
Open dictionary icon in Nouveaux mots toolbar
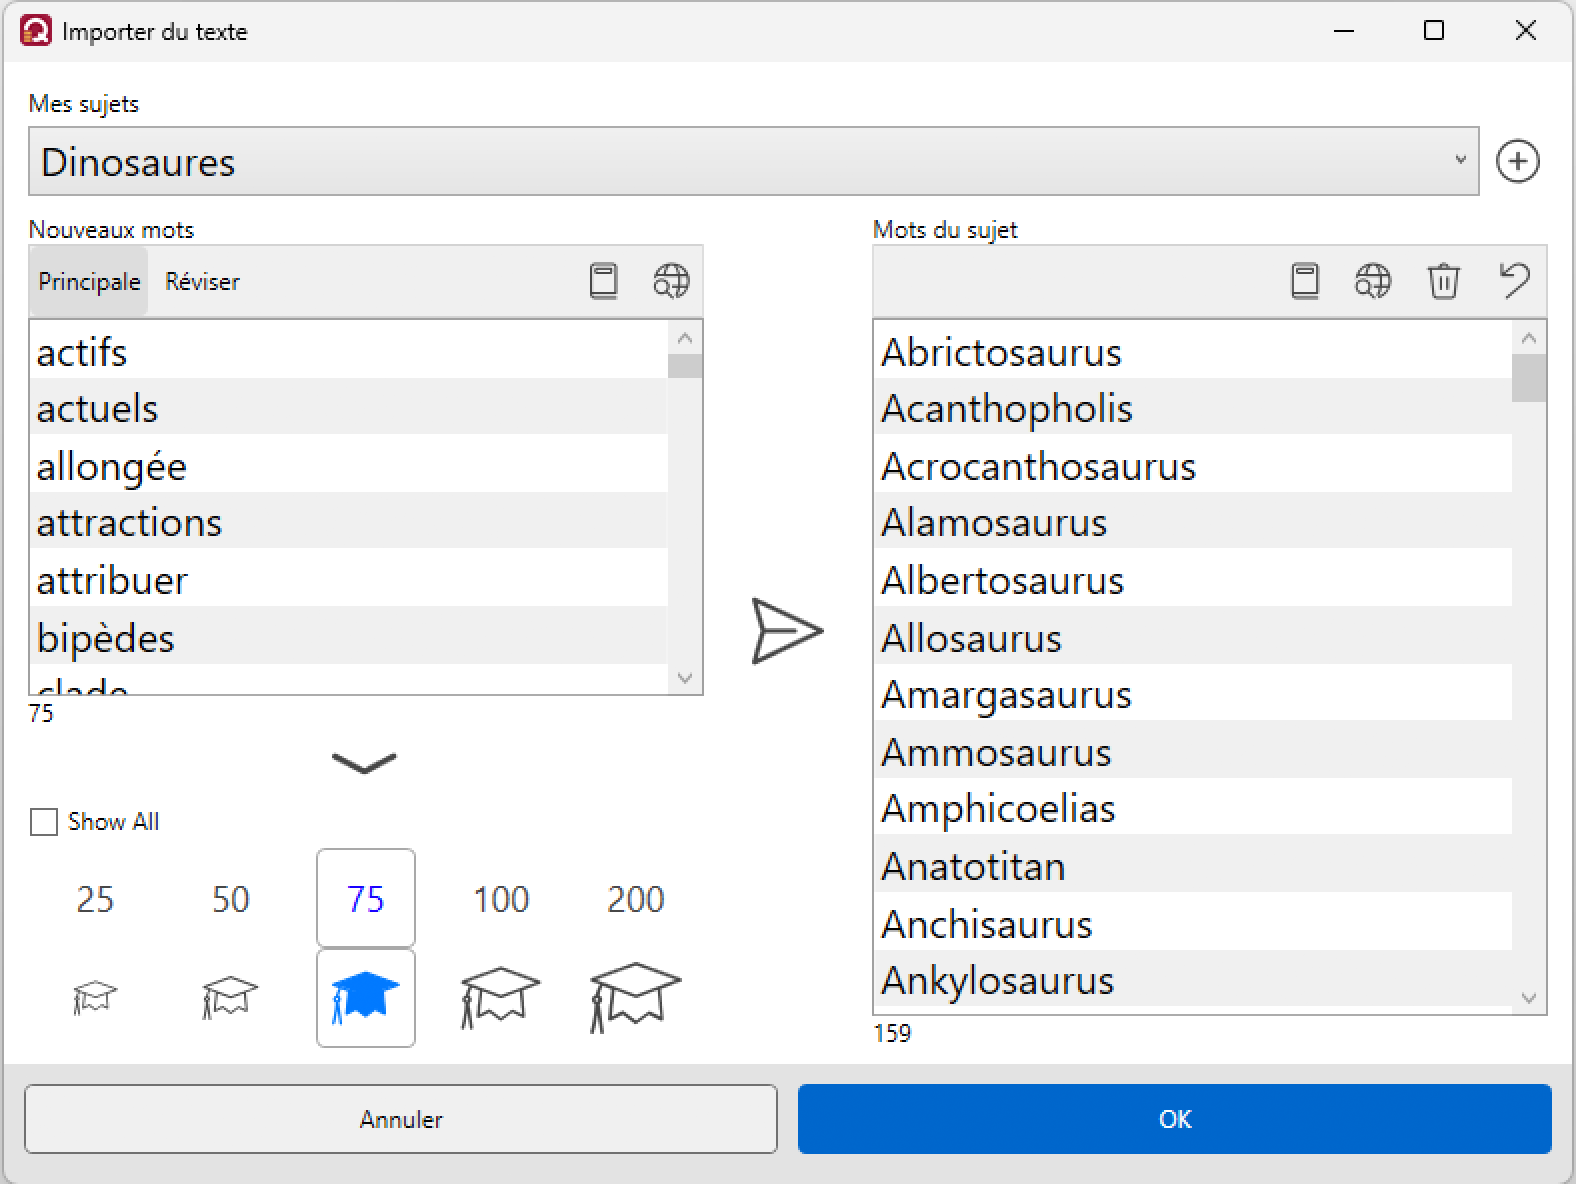pyautogui.click(x=603, y=281)
